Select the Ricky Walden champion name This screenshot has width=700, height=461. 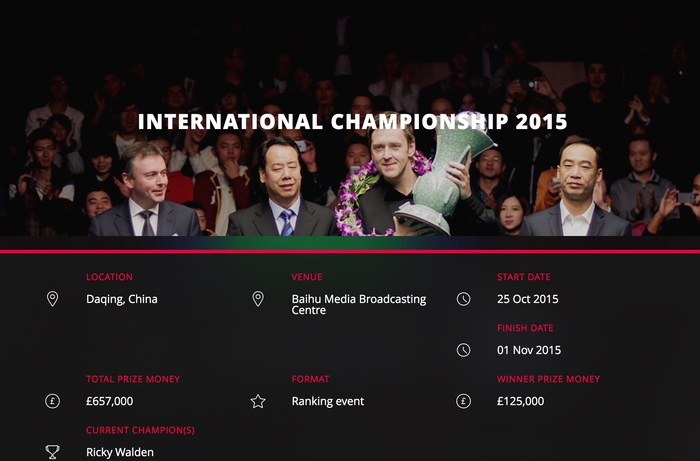click(x=120, y=452)
